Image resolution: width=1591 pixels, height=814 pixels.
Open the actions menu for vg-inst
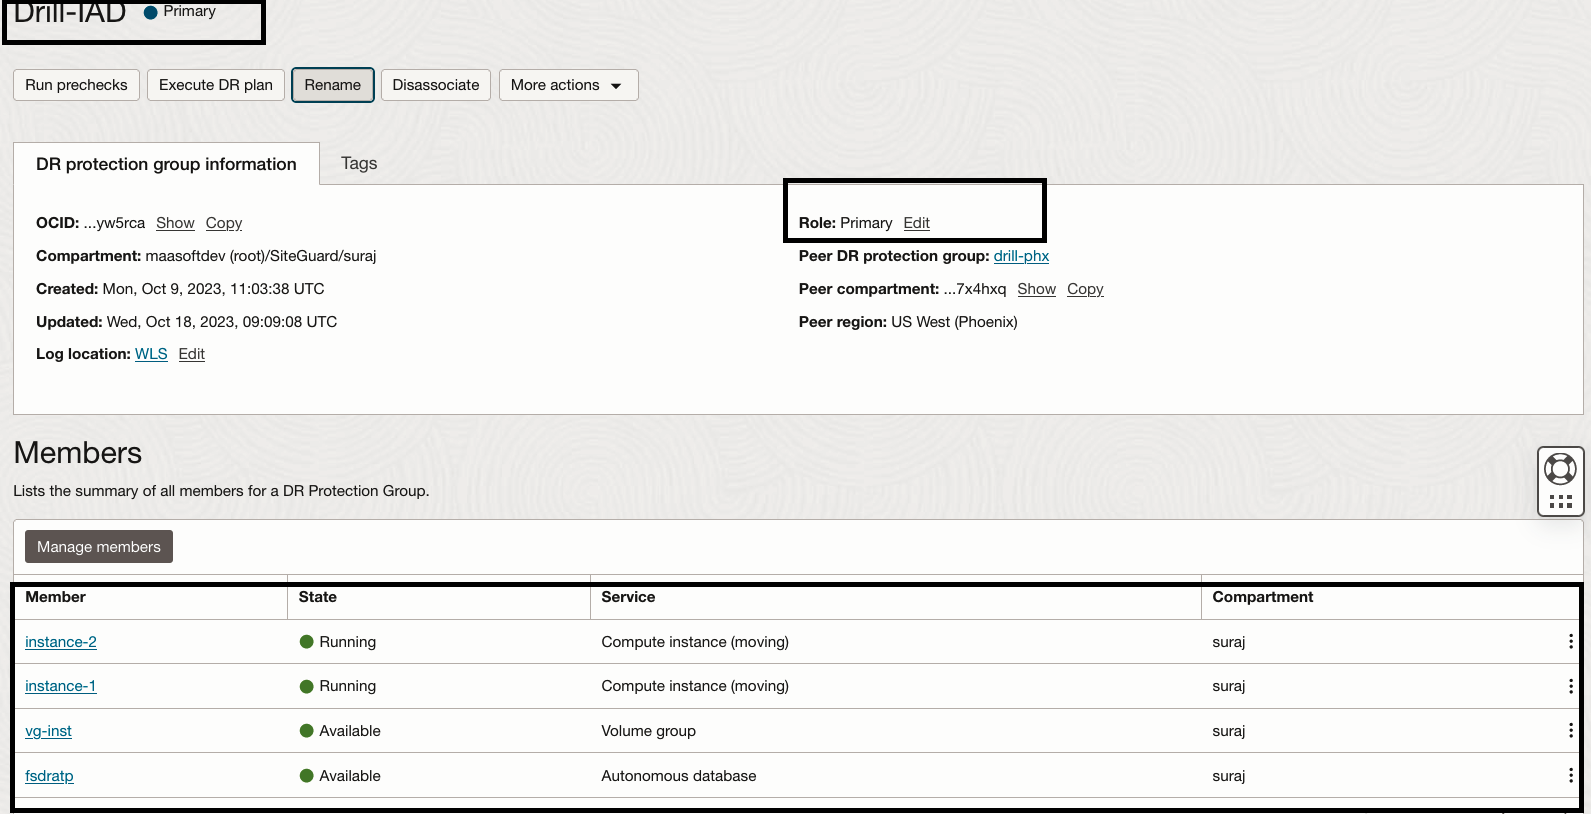point(1570,731)
